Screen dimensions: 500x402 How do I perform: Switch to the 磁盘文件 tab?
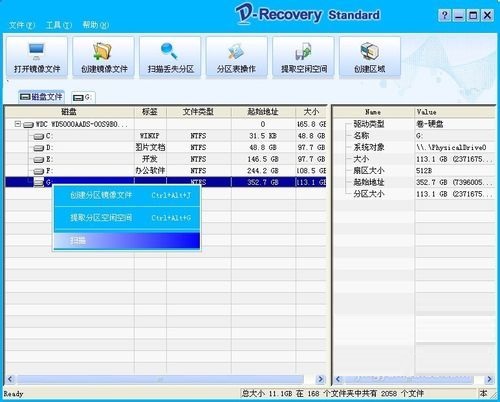[x=41, y=97]
